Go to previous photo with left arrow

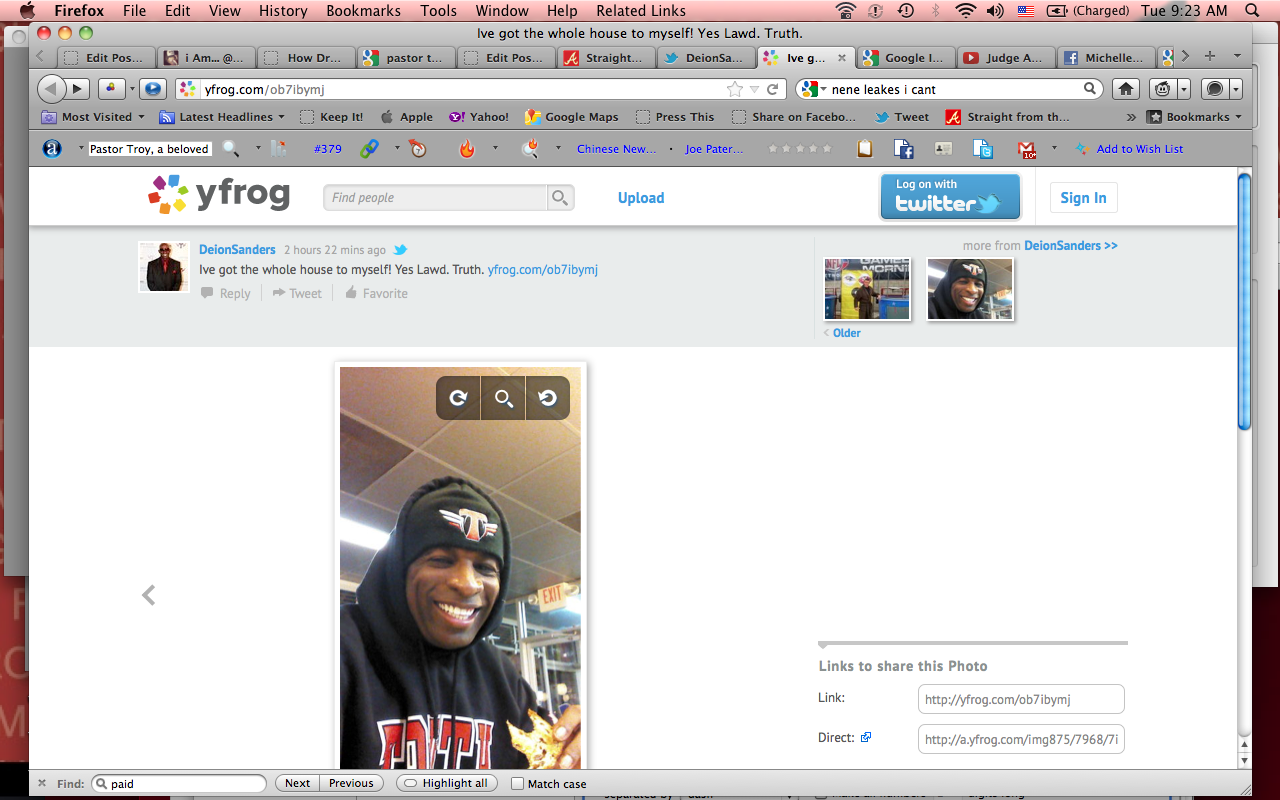coord(149,595)
